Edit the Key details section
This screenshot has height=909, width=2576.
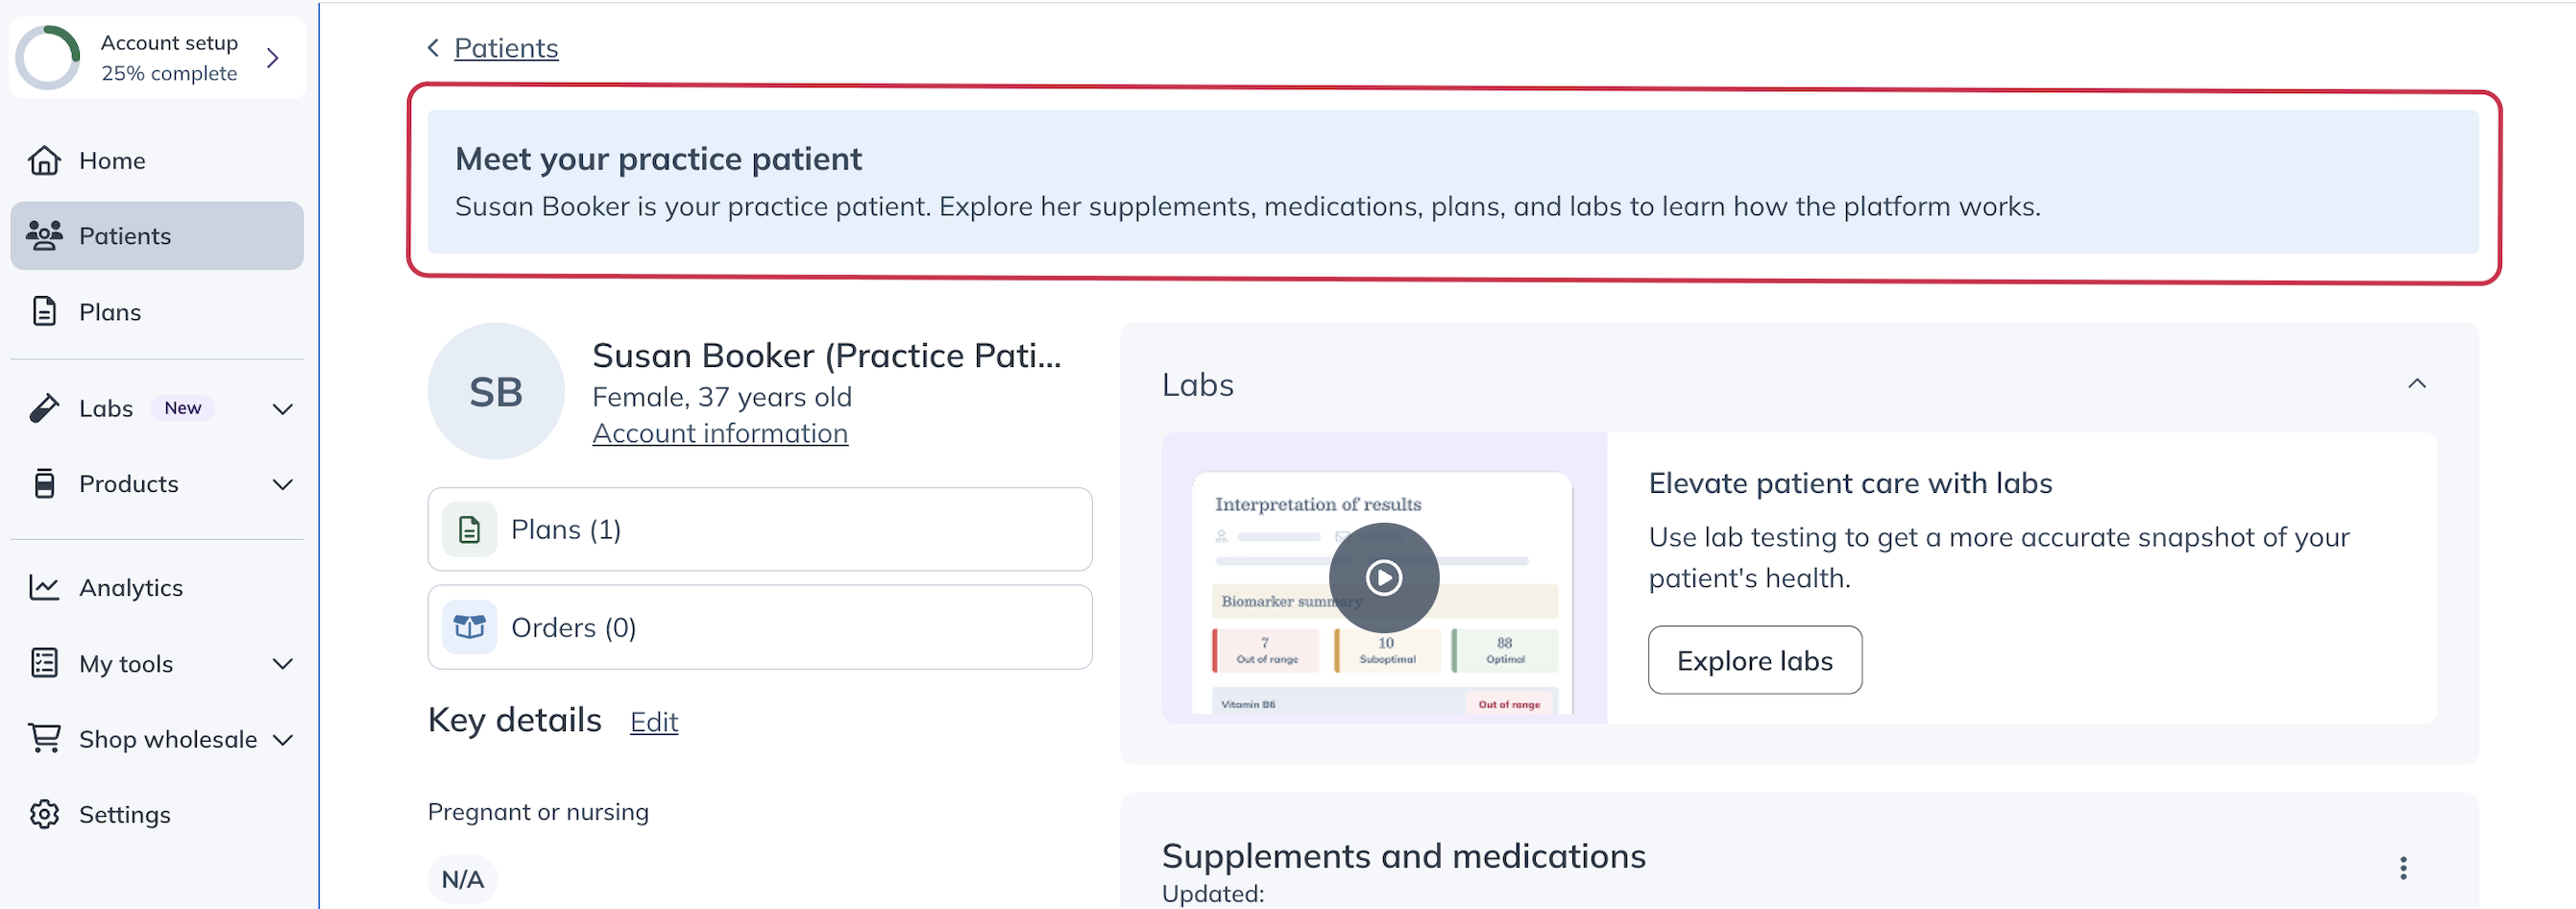[x=653, y=721]
